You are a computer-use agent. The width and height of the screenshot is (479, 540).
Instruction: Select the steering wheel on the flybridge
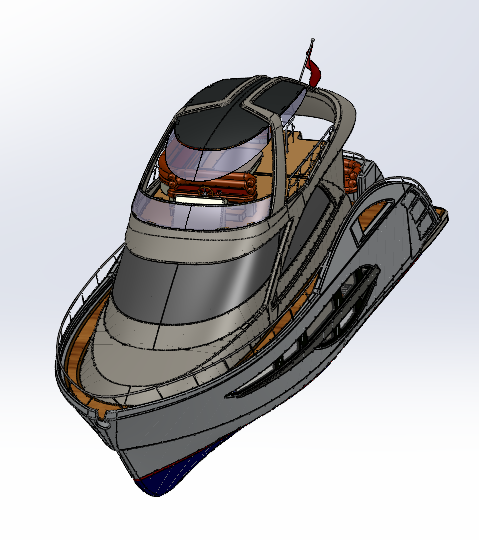[206, 192]
